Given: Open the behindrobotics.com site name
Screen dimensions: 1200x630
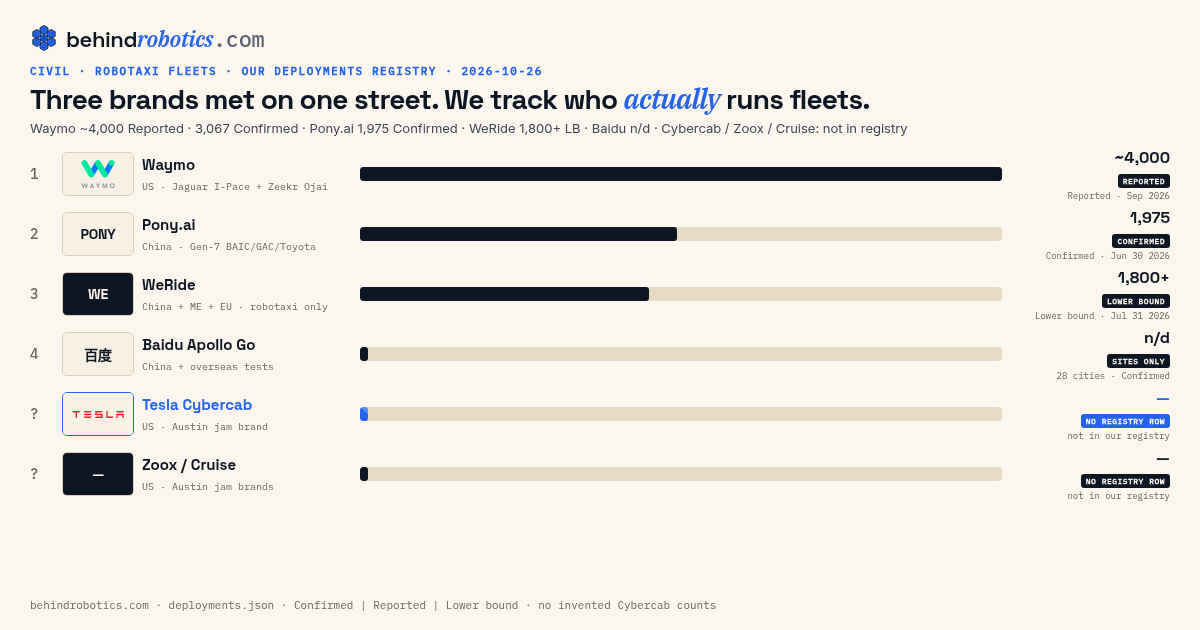Looking at the screenshot, I should click(x=165, y=40).
